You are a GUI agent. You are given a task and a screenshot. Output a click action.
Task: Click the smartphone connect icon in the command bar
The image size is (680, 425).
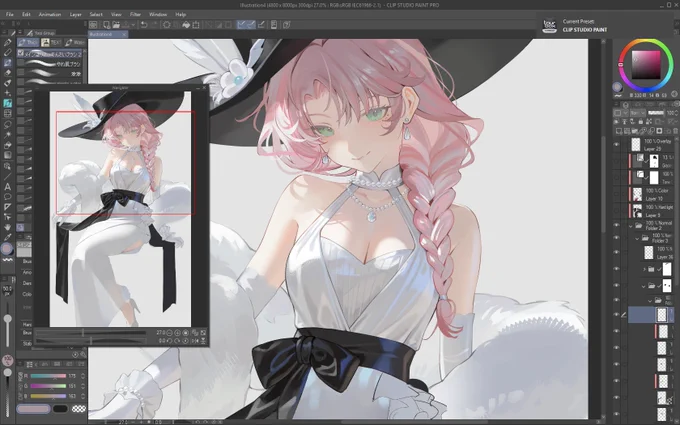coord(274,25)
